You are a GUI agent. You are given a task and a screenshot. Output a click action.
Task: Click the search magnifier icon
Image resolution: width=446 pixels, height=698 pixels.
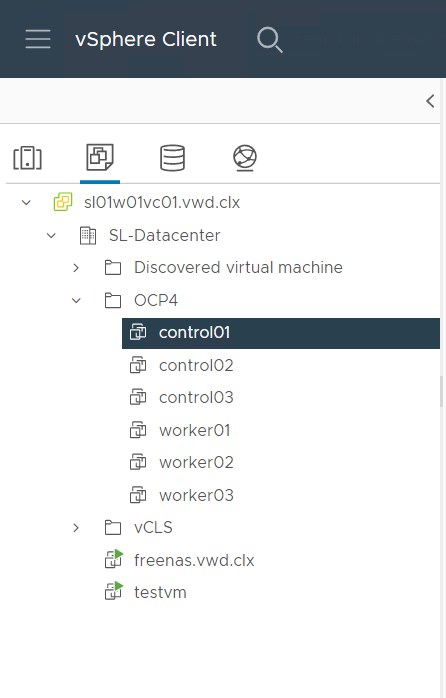(270, 40)
